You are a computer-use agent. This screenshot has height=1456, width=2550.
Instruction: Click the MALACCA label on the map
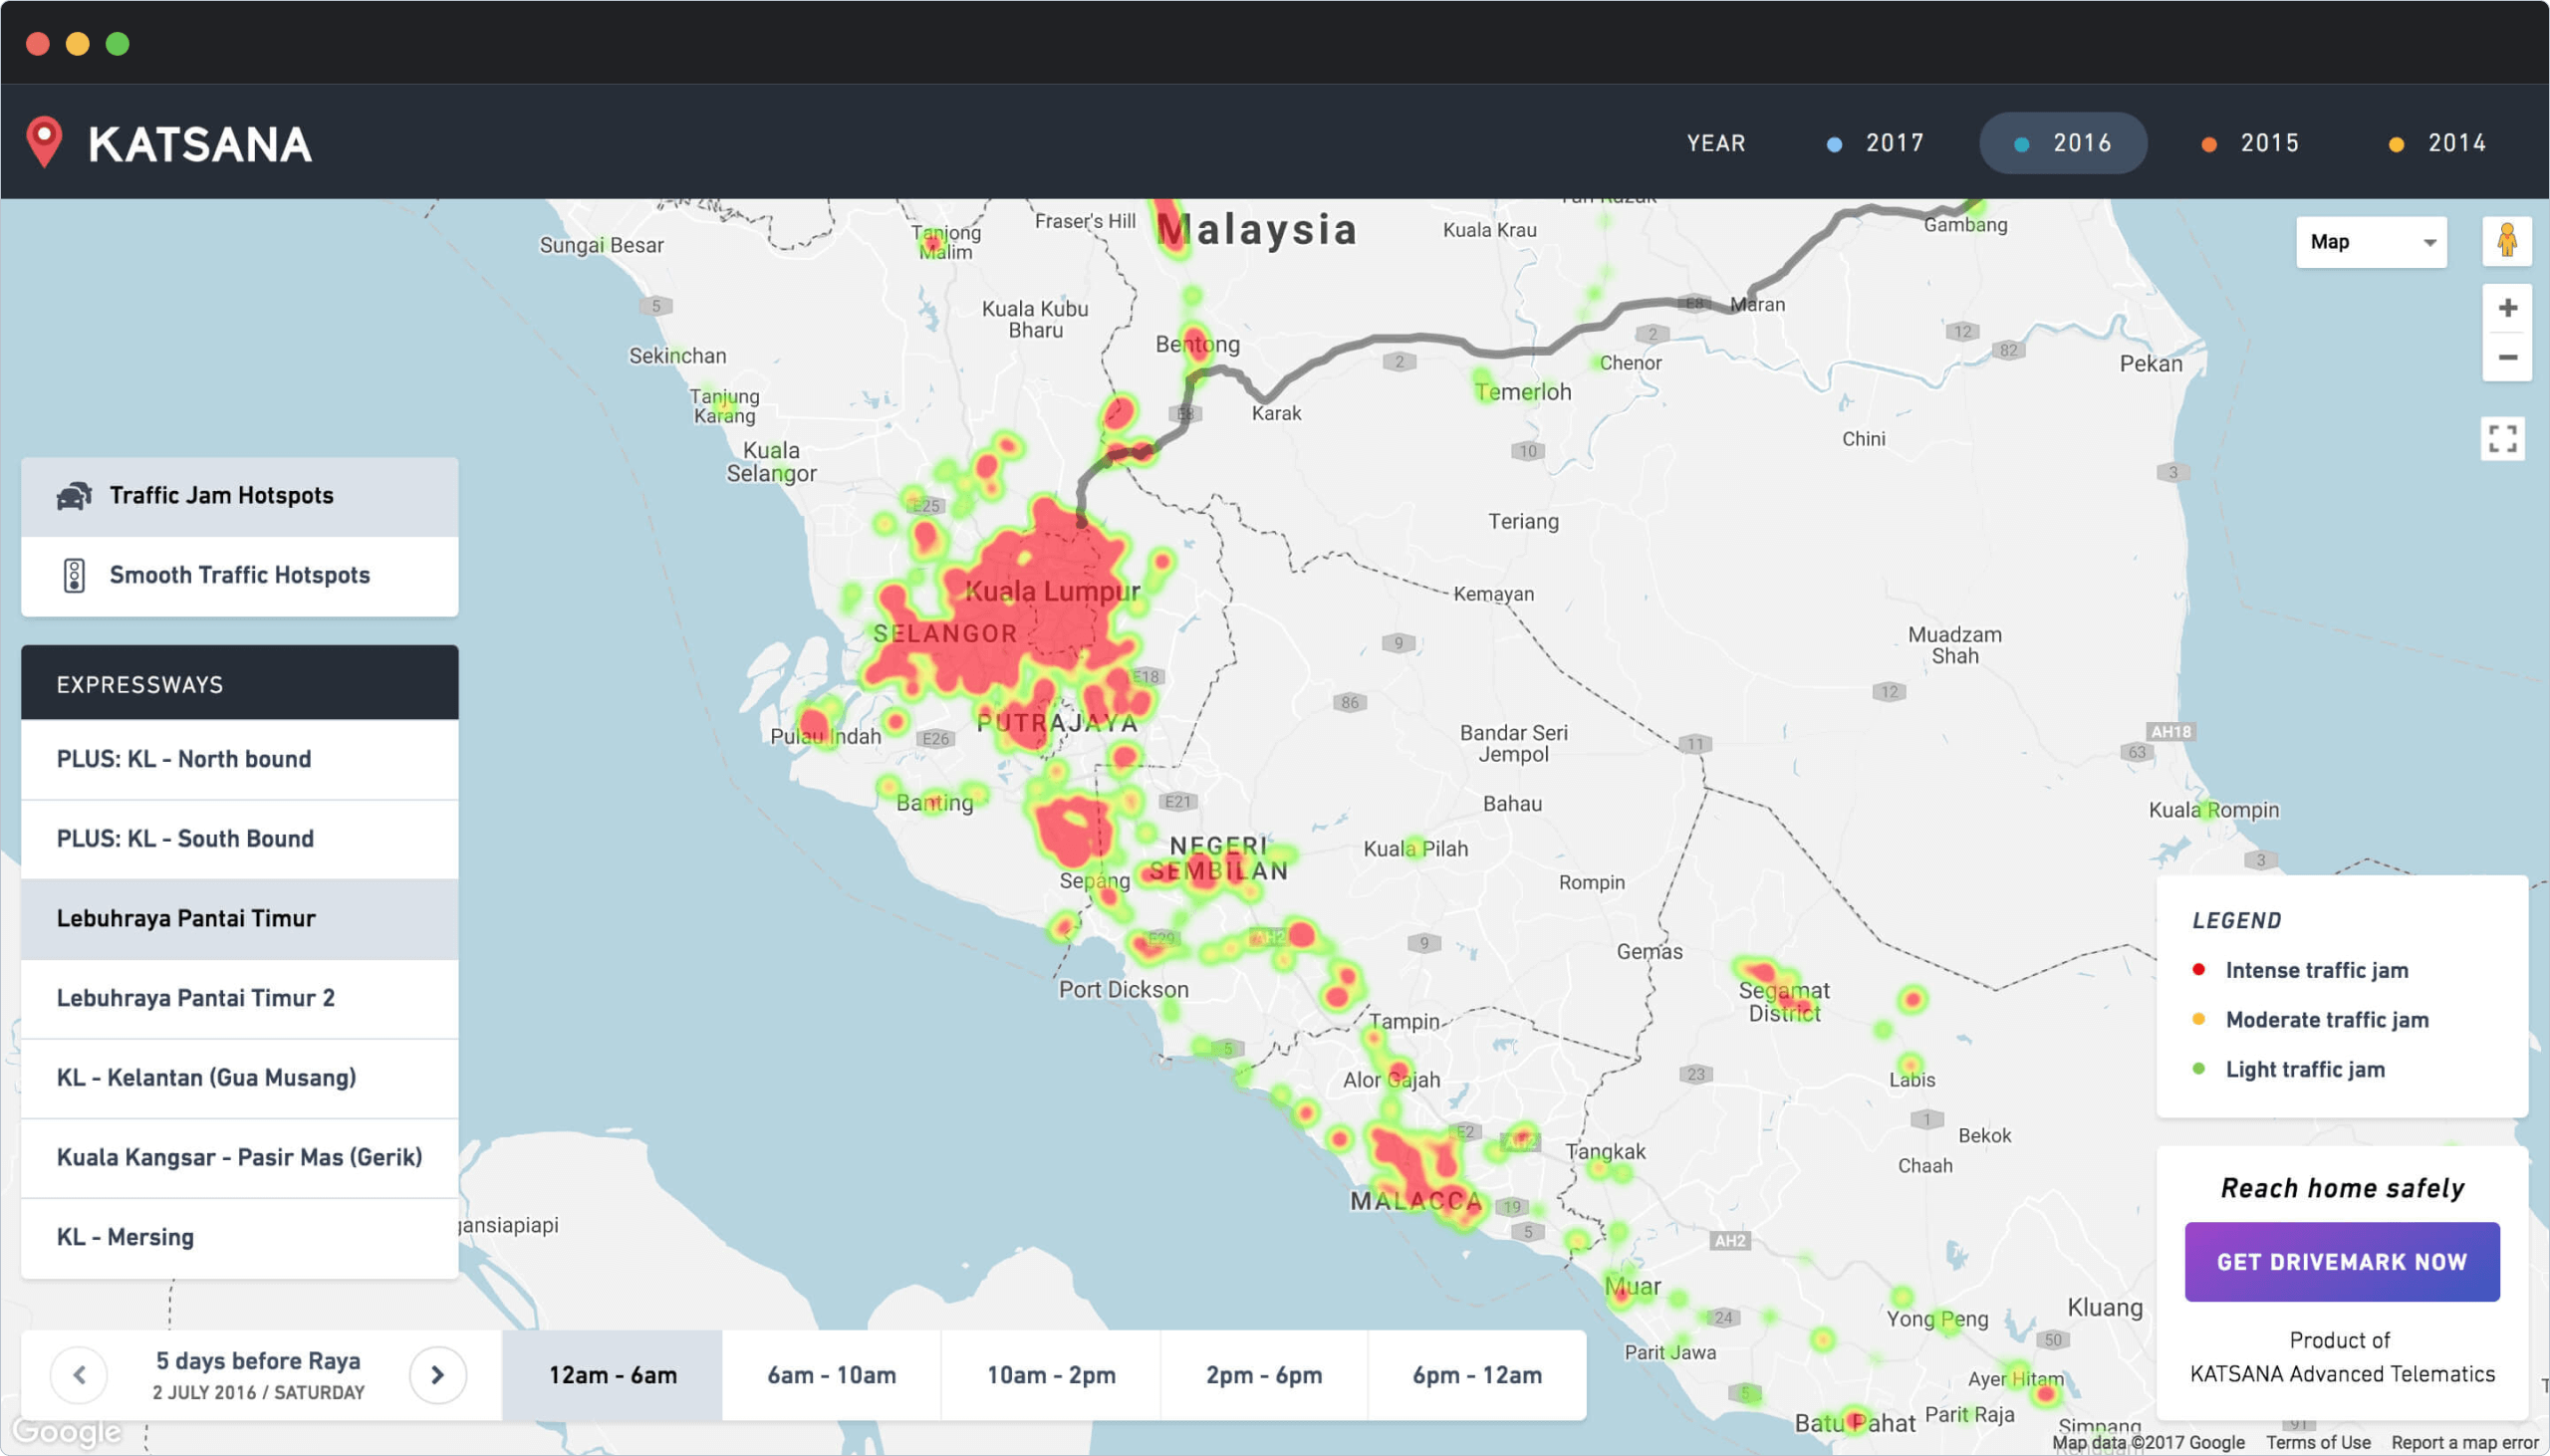click(1416, 1201)
